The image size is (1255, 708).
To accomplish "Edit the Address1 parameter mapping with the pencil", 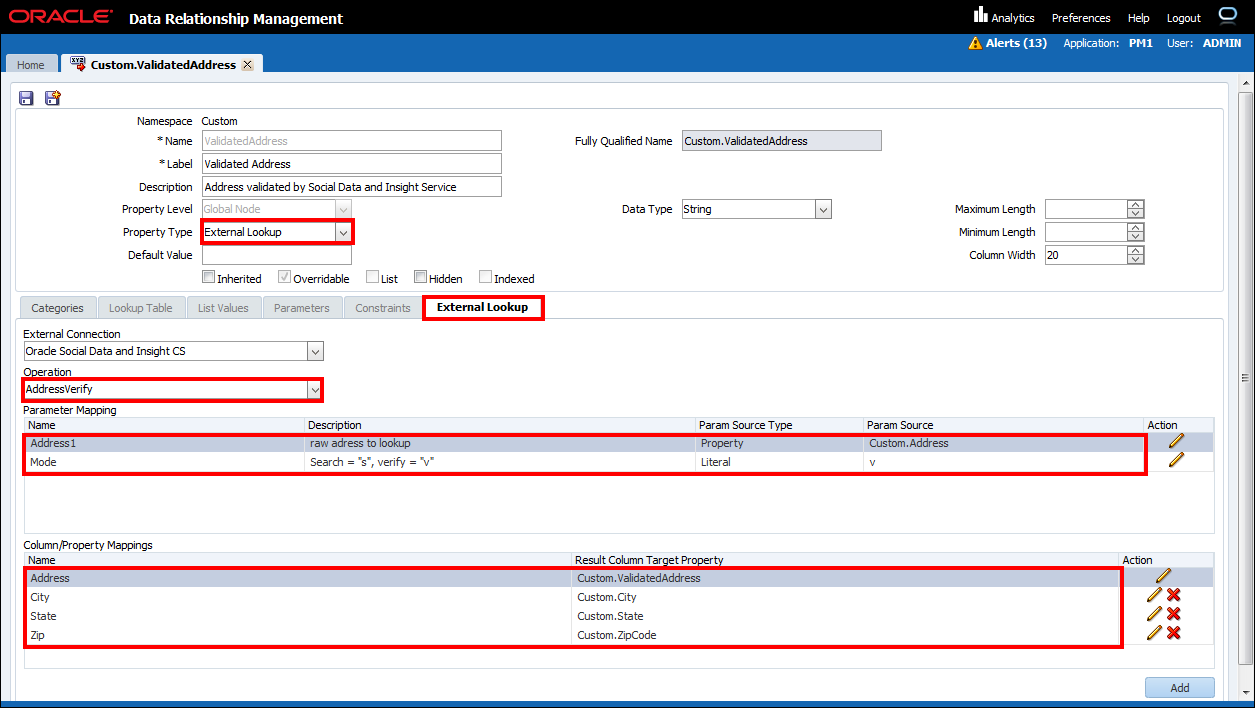I will [x=1176, y=440].
